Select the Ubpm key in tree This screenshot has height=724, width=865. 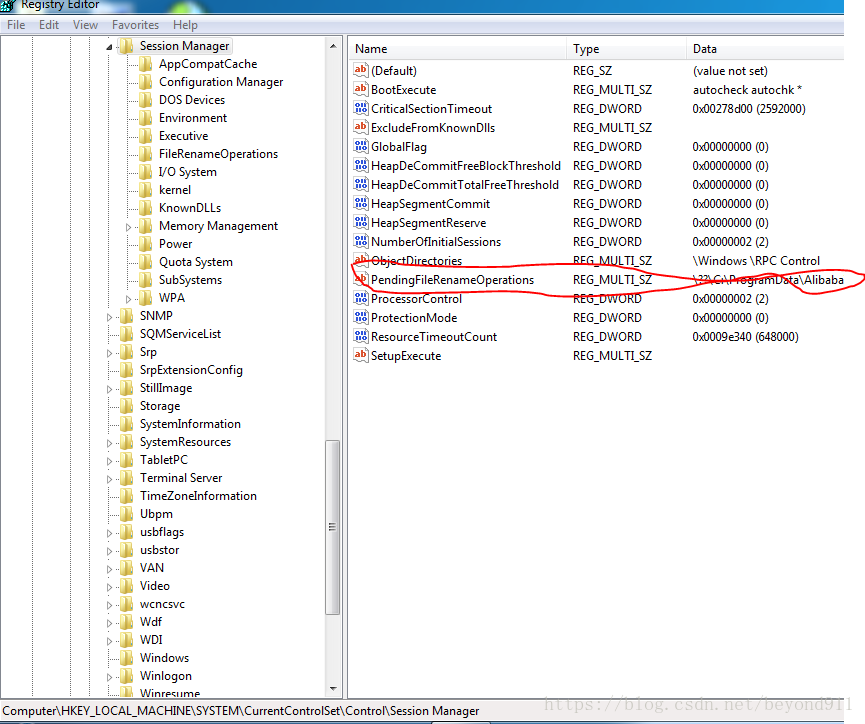[156, 514]
